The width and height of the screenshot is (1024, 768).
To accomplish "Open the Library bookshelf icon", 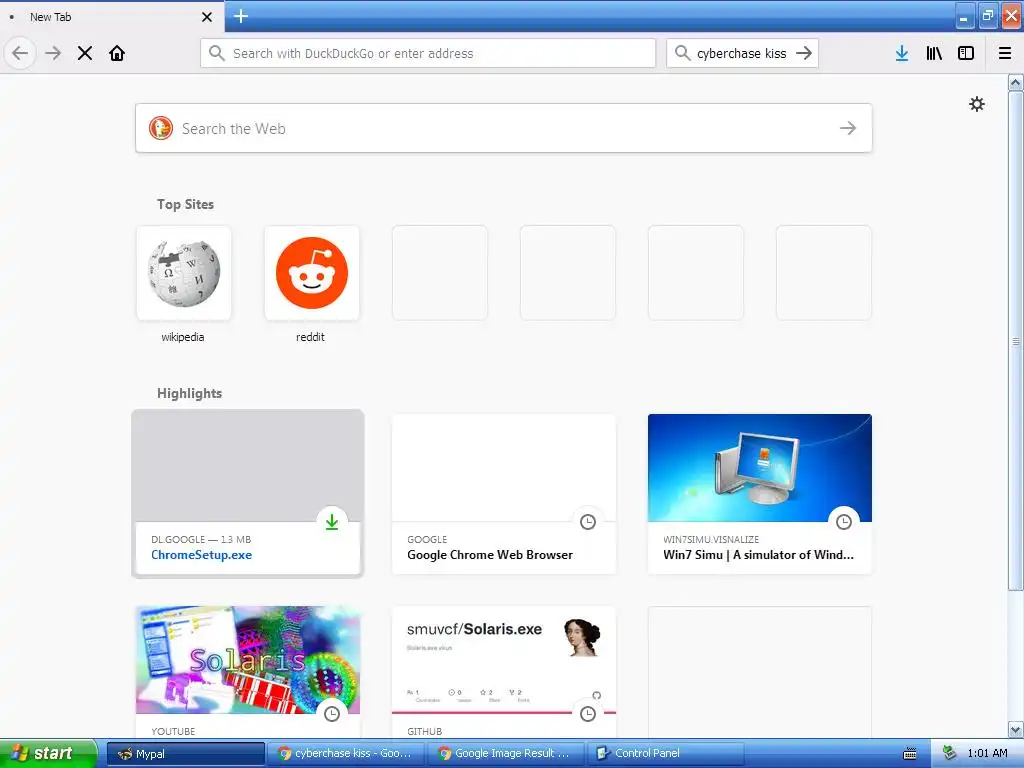I will coord(934,53).
